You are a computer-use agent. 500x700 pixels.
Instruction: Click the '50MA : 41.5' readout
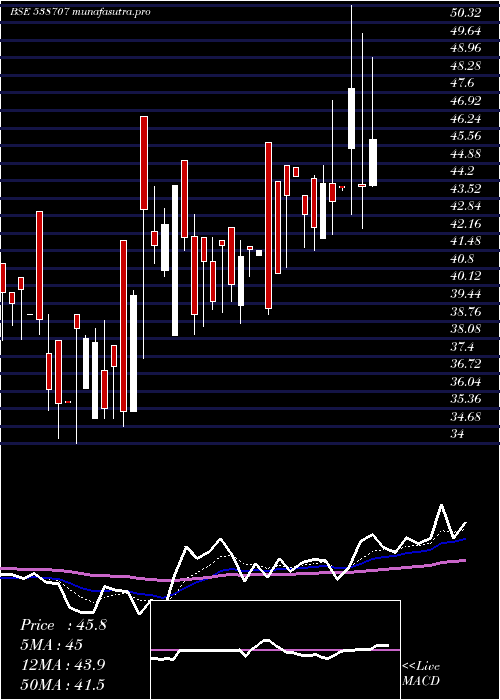[63, 685]
